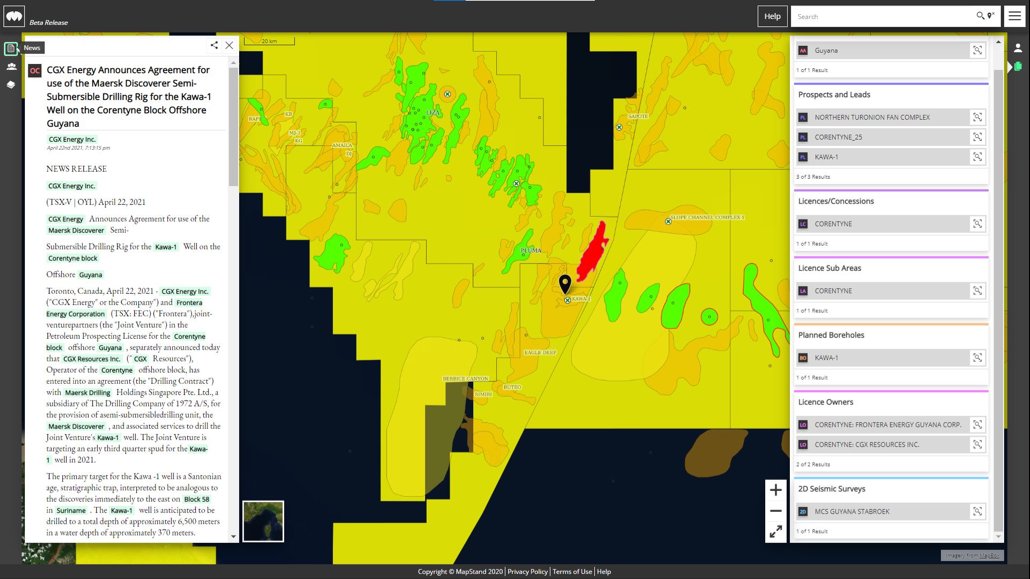Image resolution: width=1030 pixels, height=579 pixels.
Task: Click the black location pin marker
Action: pyautogui.click(x=565, y=283)
